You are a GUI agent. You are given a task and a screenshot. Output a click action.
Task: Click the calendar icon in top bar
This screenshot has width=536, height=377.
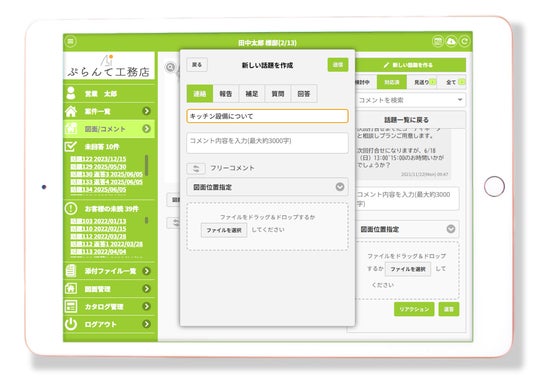[x=438, y=41]
